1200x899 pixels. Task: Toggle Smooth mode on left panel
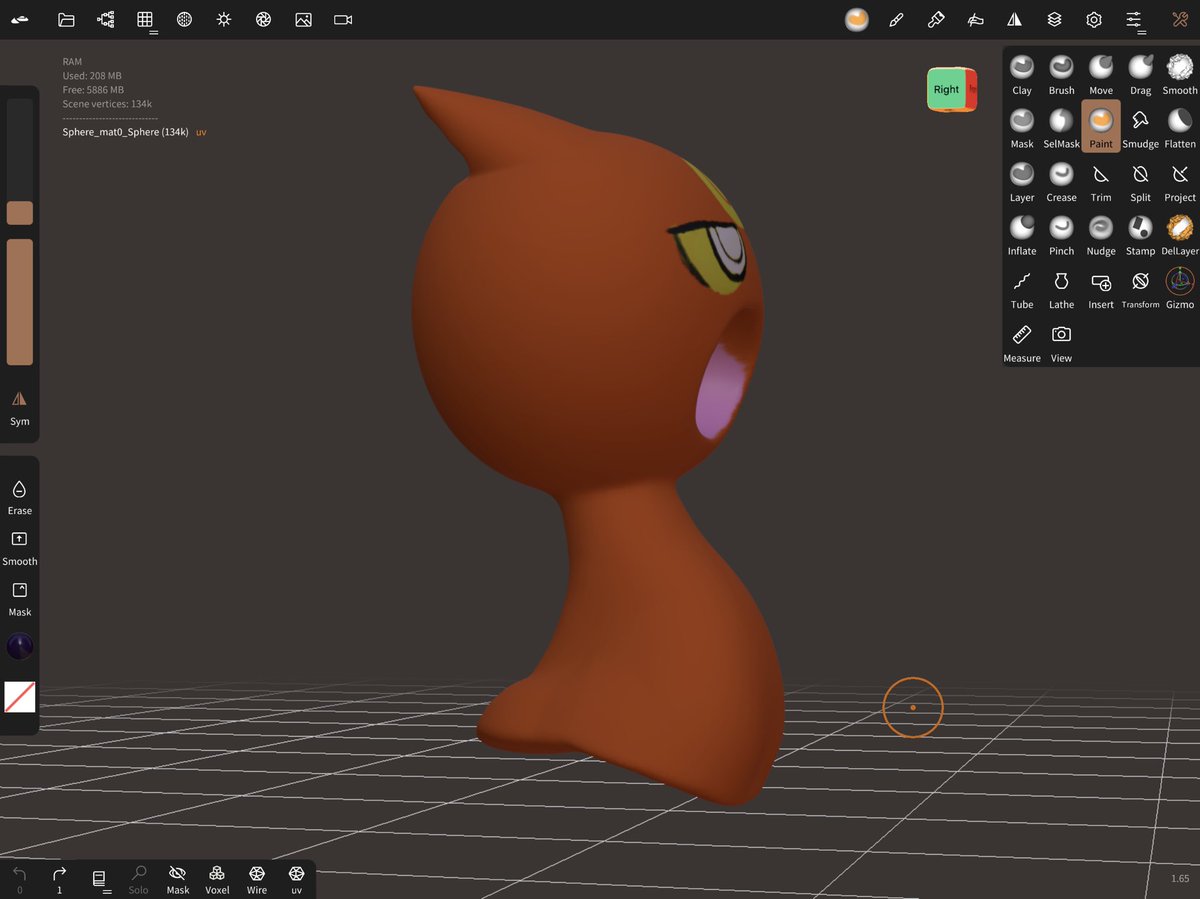pyautogui.click(x=20, y=547)
